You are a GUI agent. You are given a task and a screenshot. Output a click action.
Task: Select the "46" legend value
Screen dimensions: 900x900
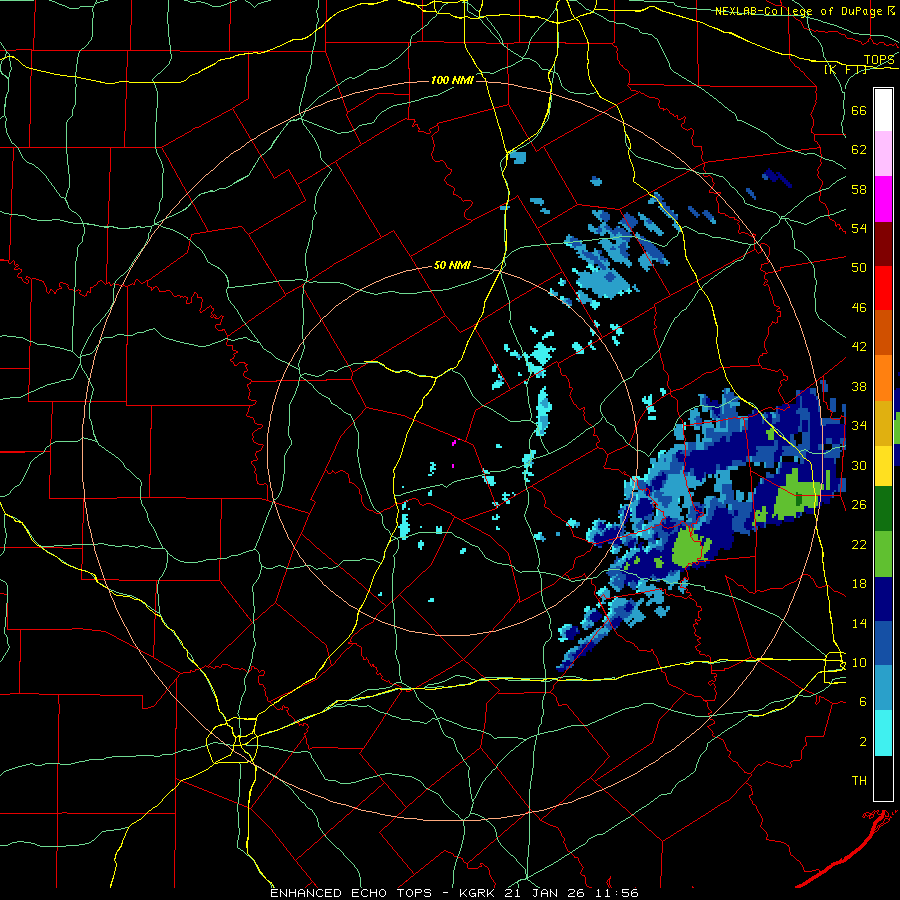pos(859,308)
